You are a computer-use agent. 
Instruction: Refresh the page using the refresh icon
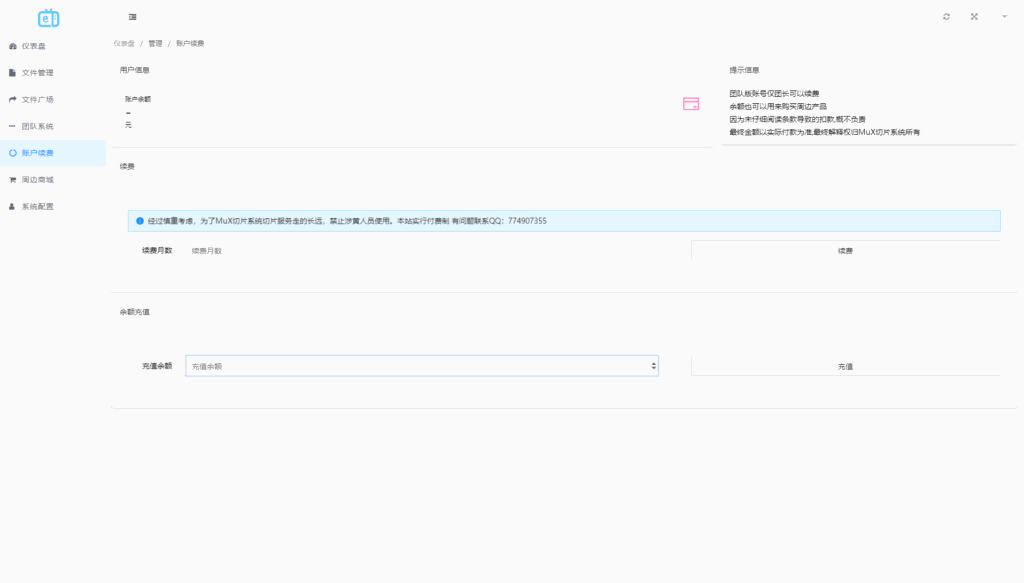point(948,16)
